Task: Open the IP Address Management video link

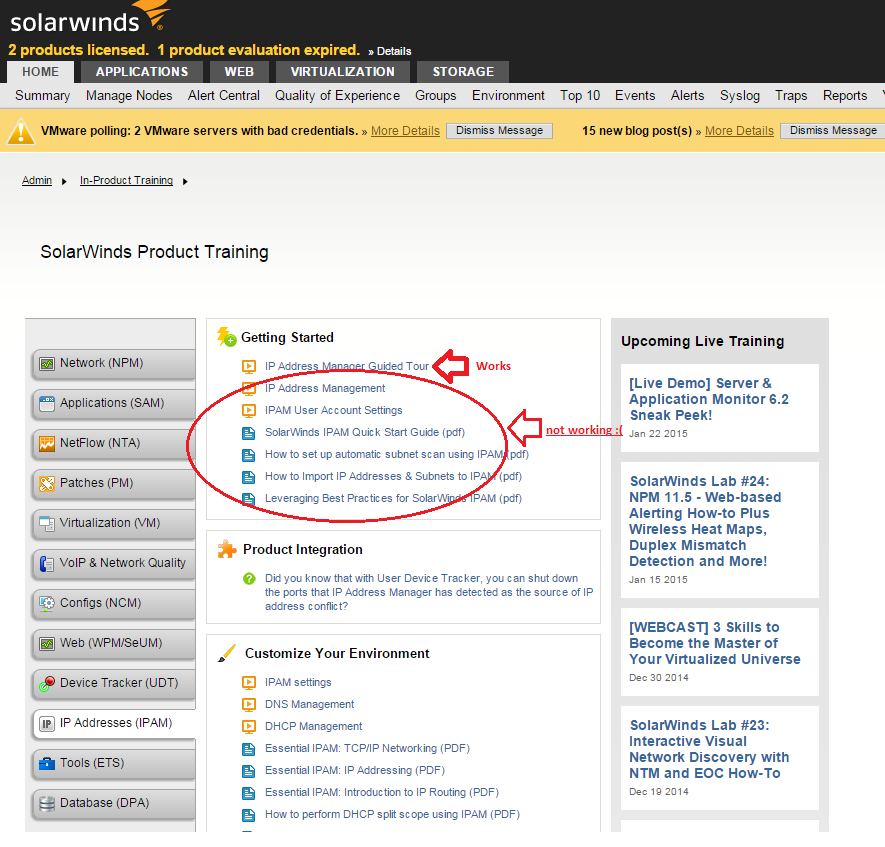Action: pyautogui.click(x=325, y=389)
